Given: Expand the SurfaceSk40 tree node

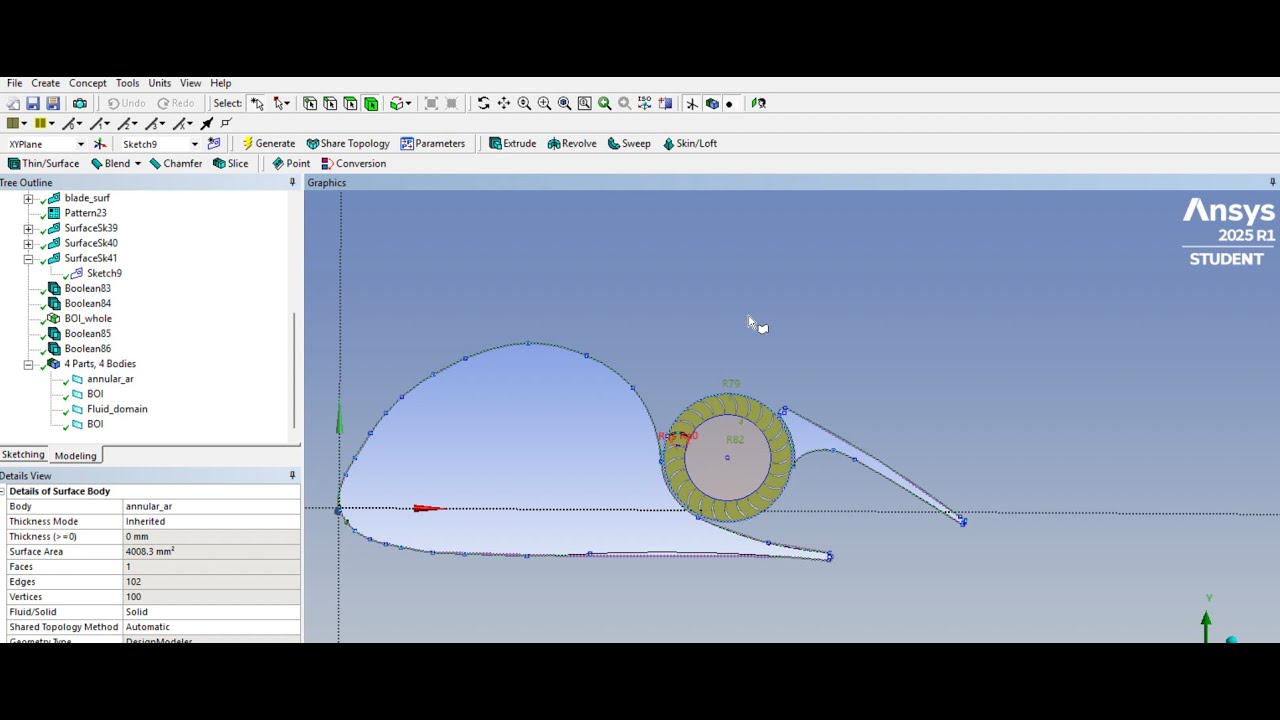Looking at the screenshot, I should click(28, 243).
